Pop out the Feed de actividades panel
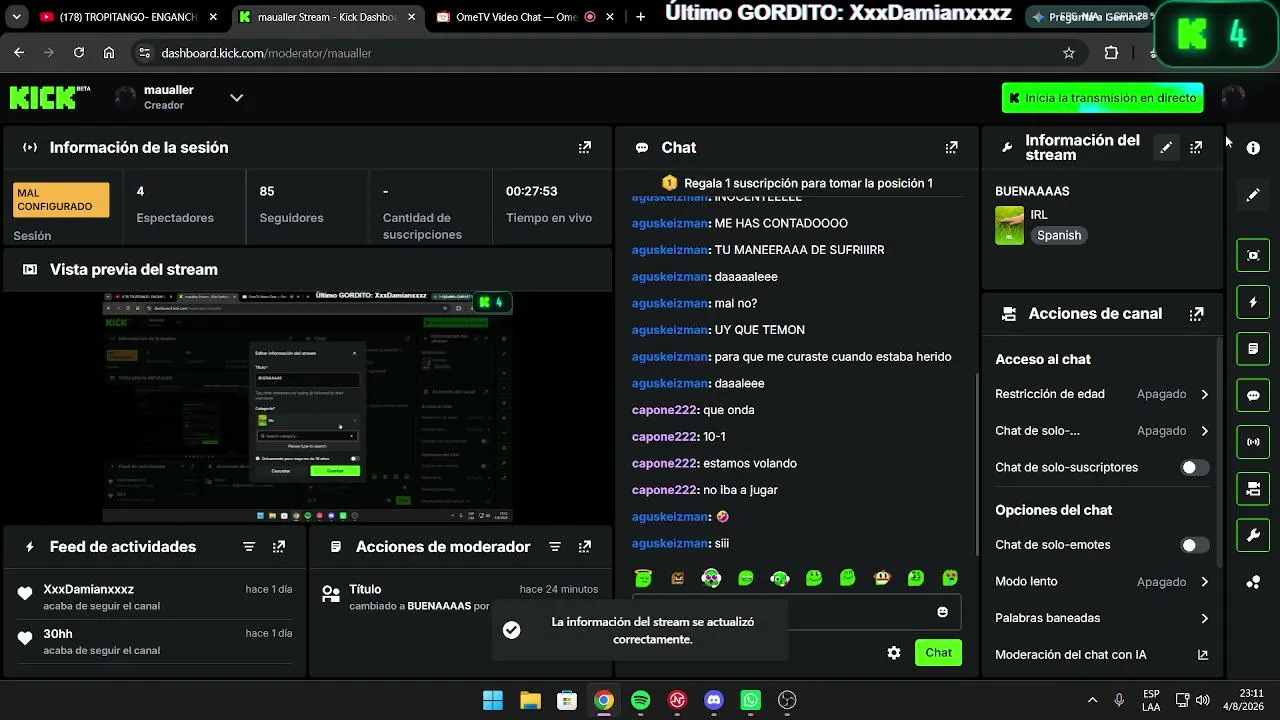The width and height of the screenshot is (1280, 720). (x=279, y=547)
